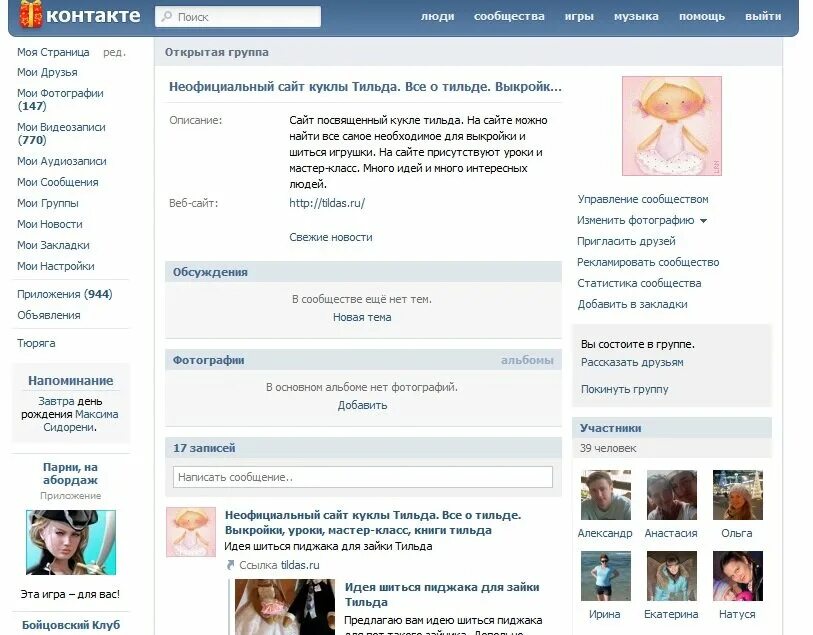Open Мои Настройки

tap(56, 266)
